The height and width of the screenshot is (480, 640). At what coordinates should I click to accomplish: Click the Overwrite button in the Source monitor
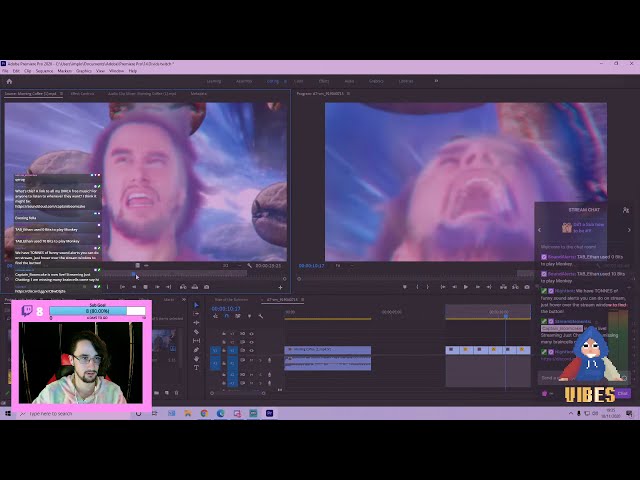point(195,287)
